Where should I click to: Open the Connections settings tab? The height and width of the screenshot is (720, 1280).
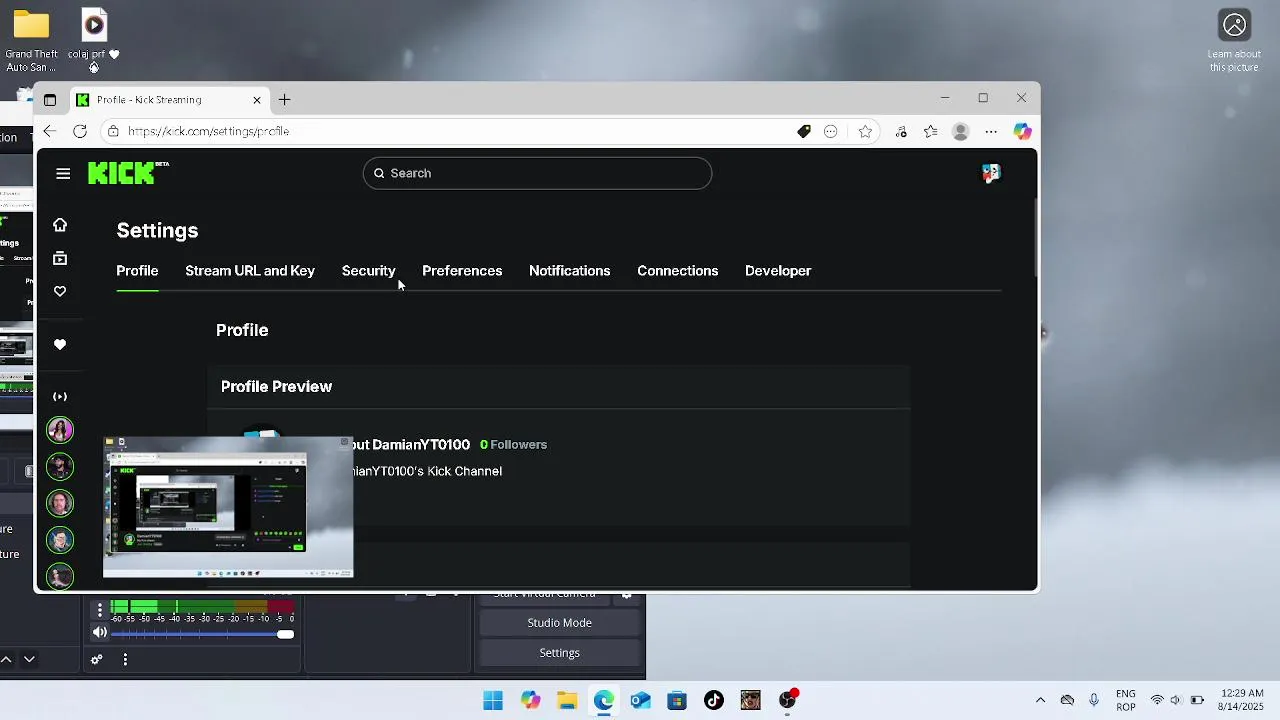click(x=677, y=271)
